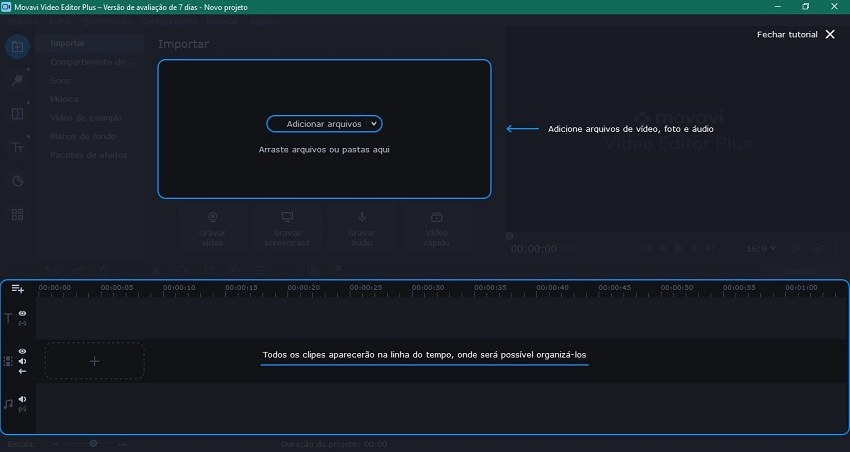
Task: Mute the music audio track
Action: pyautogui.click(x=22, y=399)
